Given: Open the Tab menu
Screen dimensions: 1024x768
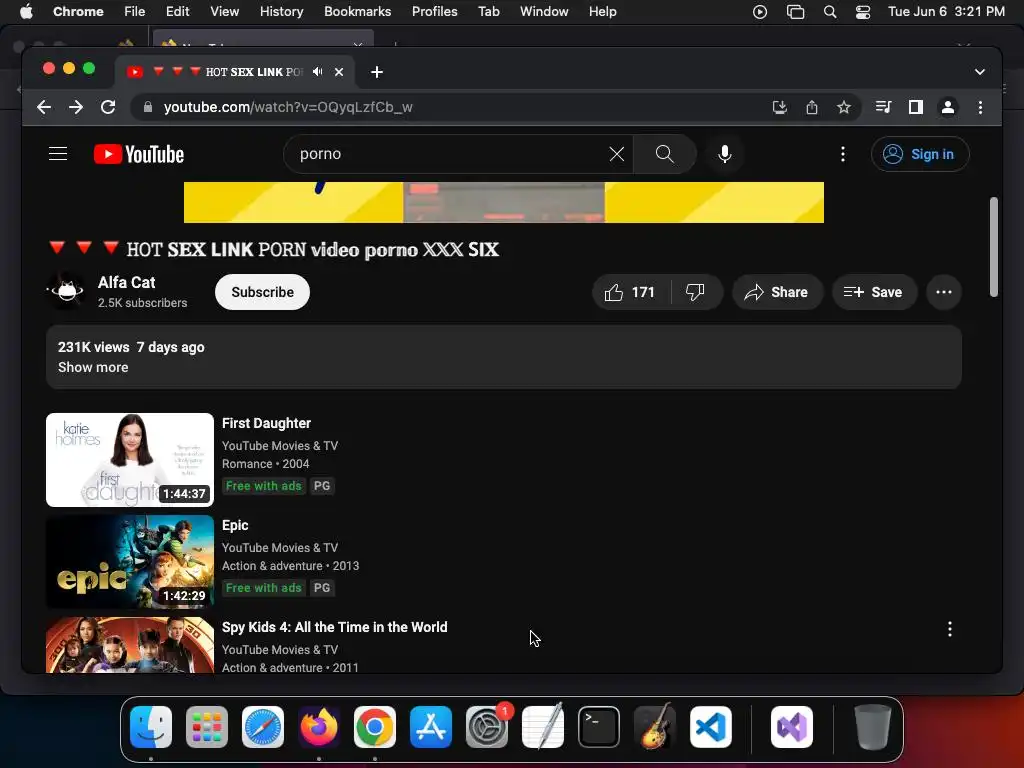Looking at the screenshot, I should click(488, 12).
